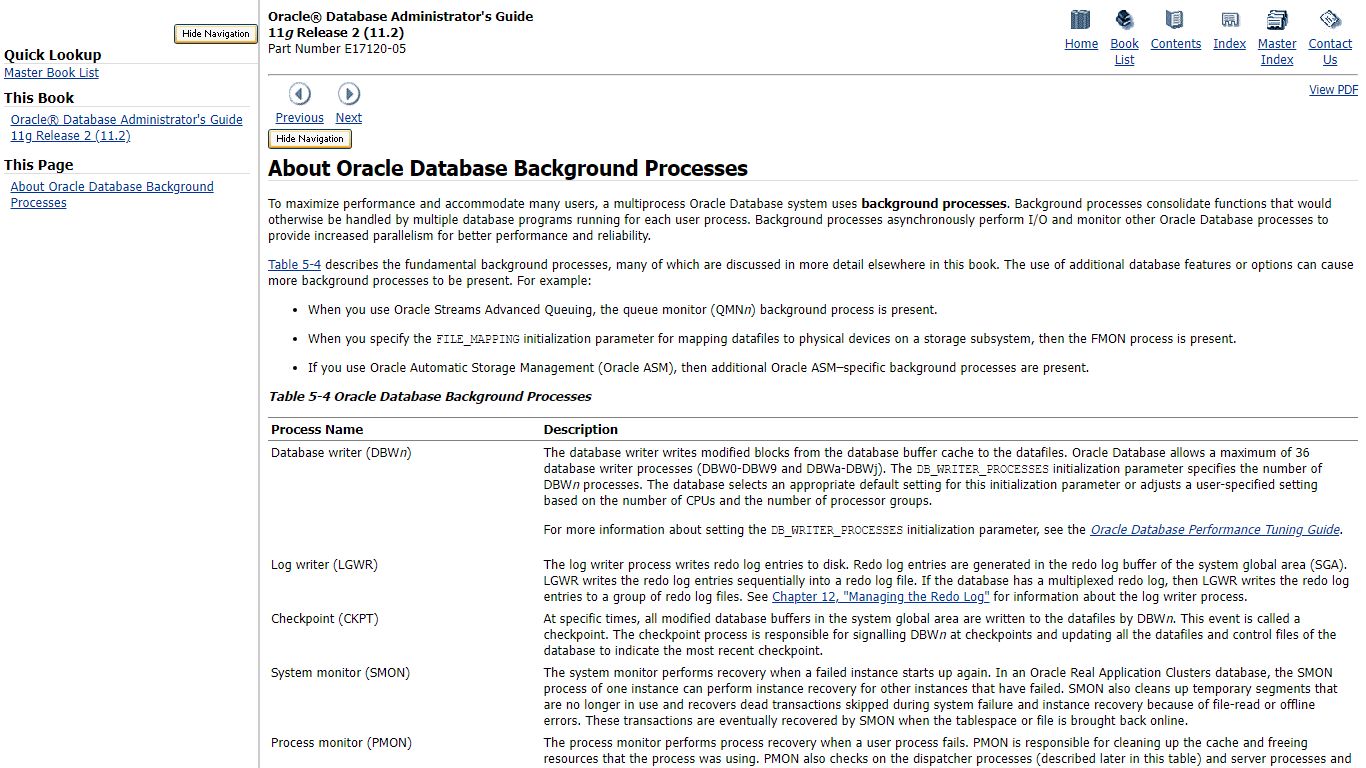Click the This Page sidebar heading
Viewport: 1366px width, 768px height.
pos(39,165)
